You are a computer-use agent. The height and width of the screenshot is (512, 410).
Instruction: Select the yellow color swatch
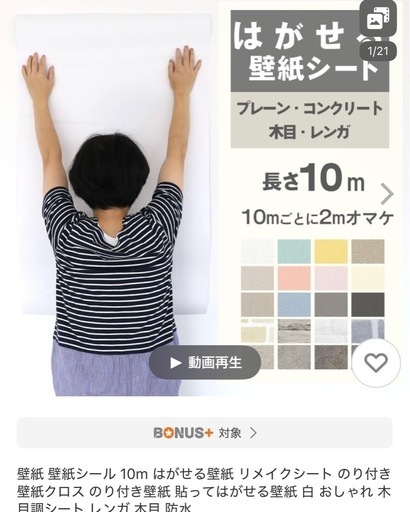[x=331, y=252]
